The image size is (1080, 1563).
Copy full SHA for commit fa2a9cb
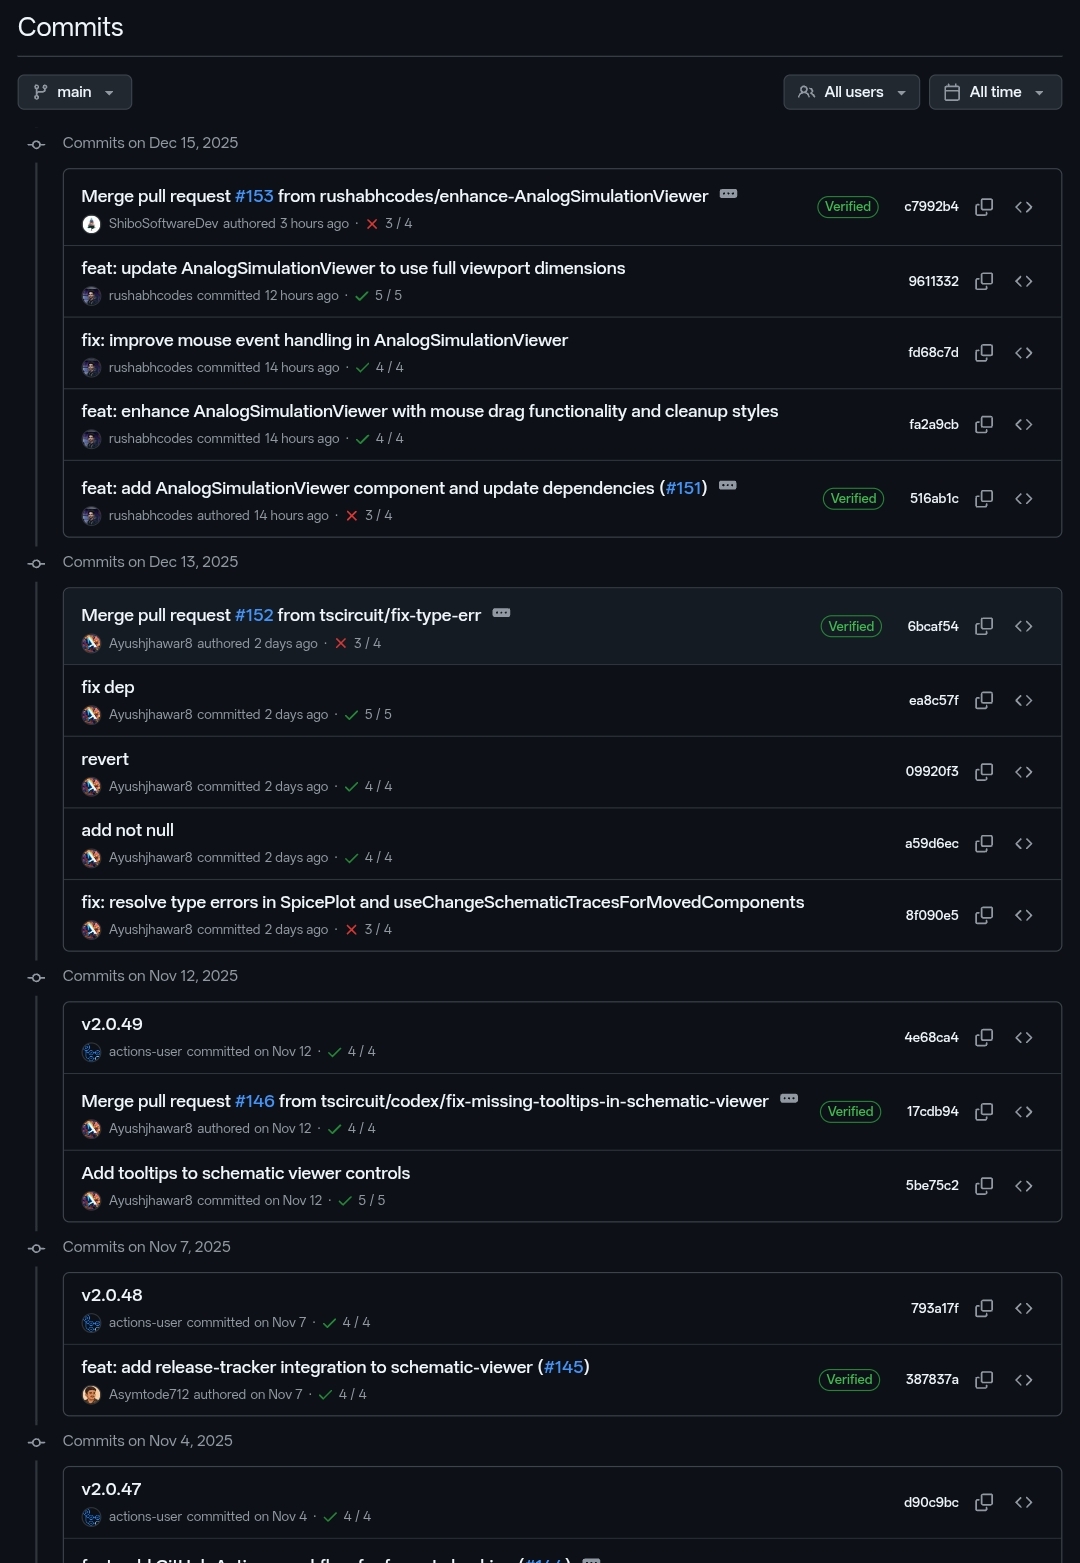pos(984,424)
